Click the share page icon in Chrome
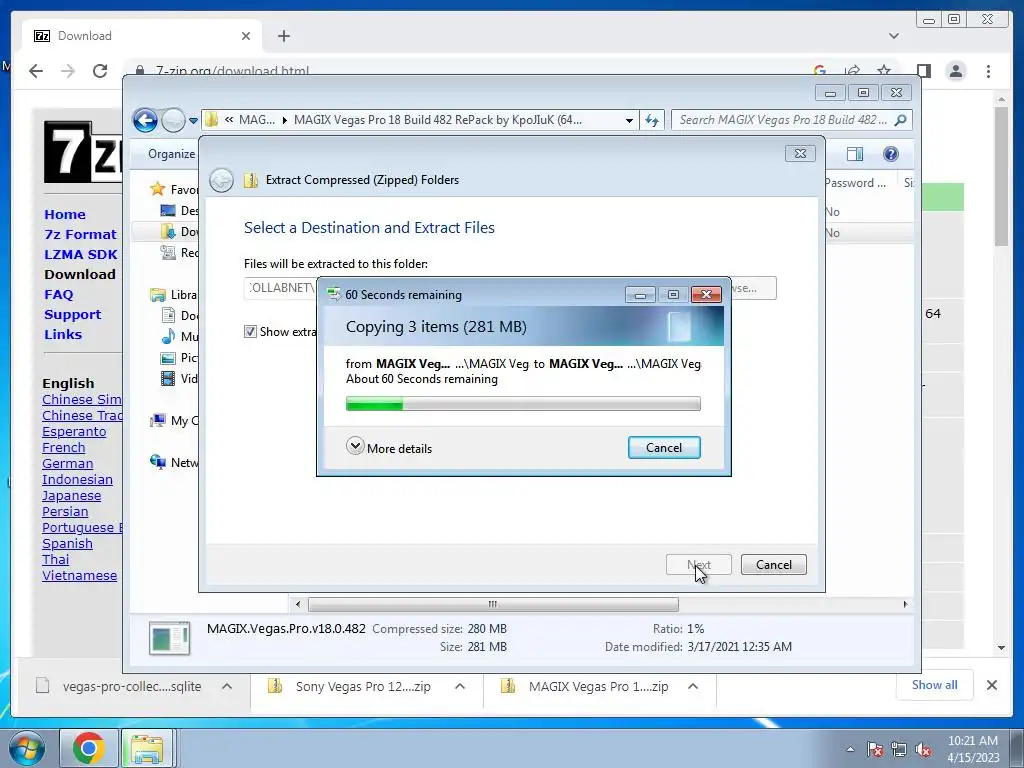 pyautogui.click(x=852, y=70)
